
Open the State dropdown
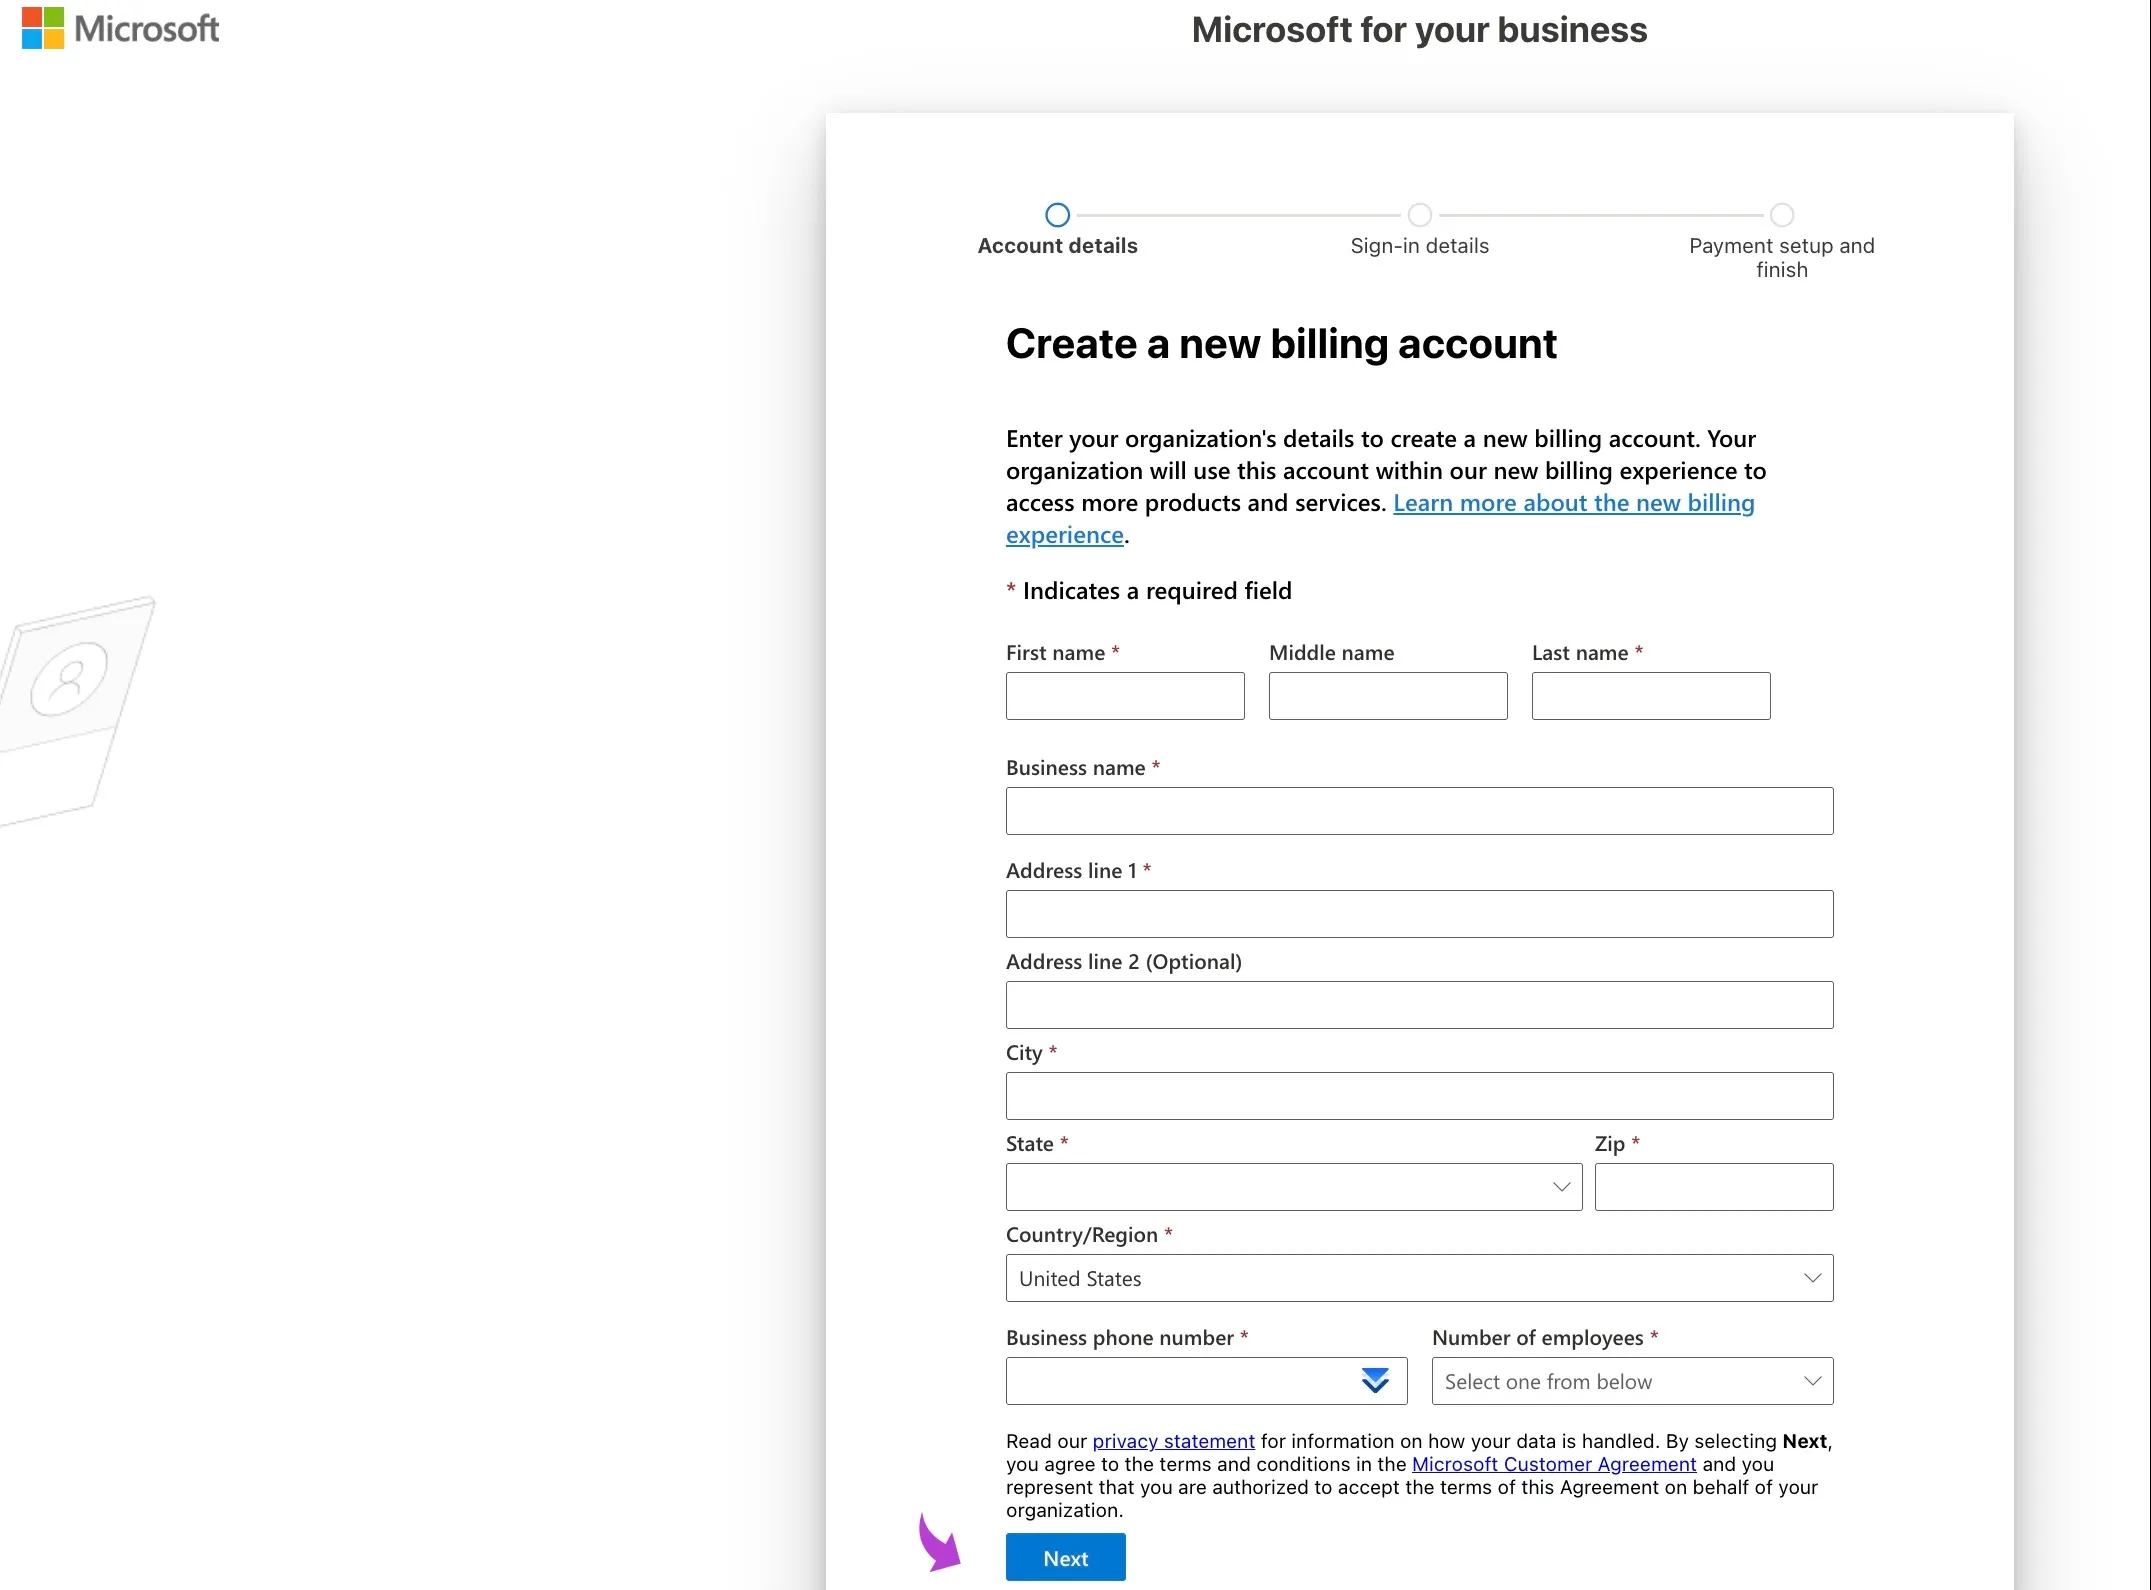coord(1294,1187)
